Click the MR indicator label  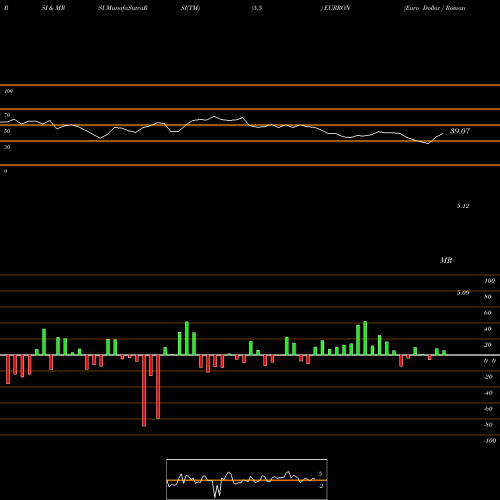pos(446,260)
